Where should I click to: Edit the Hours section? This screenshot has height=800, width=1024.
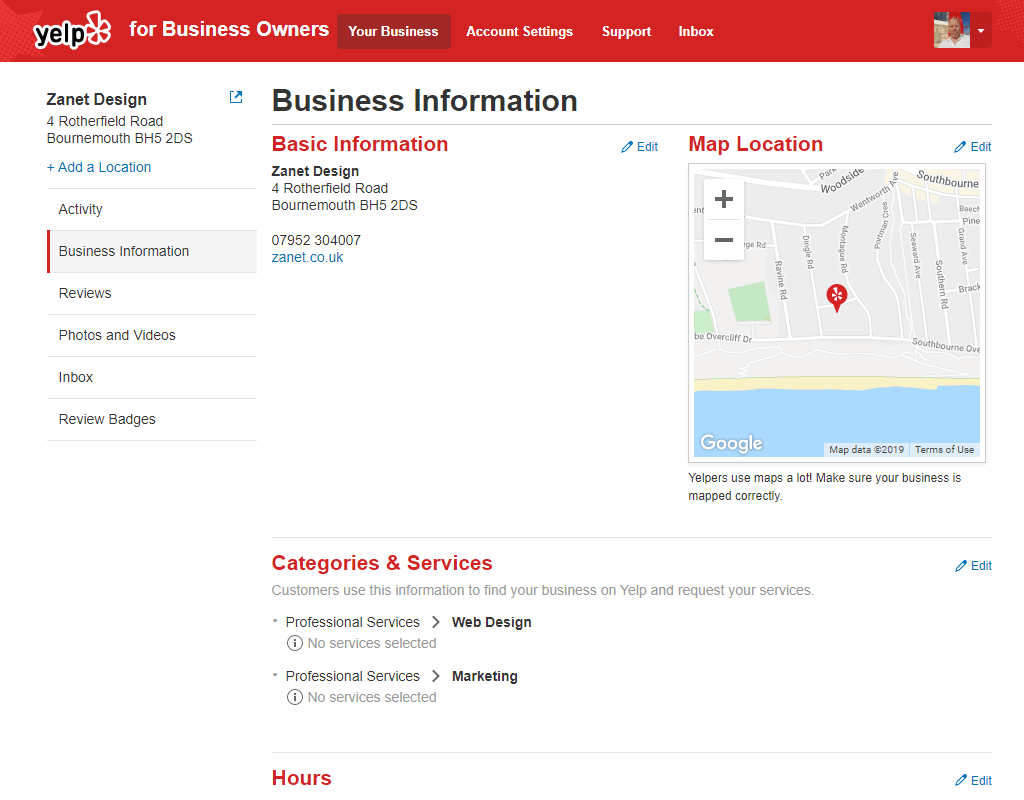click(x=973, y=781)
